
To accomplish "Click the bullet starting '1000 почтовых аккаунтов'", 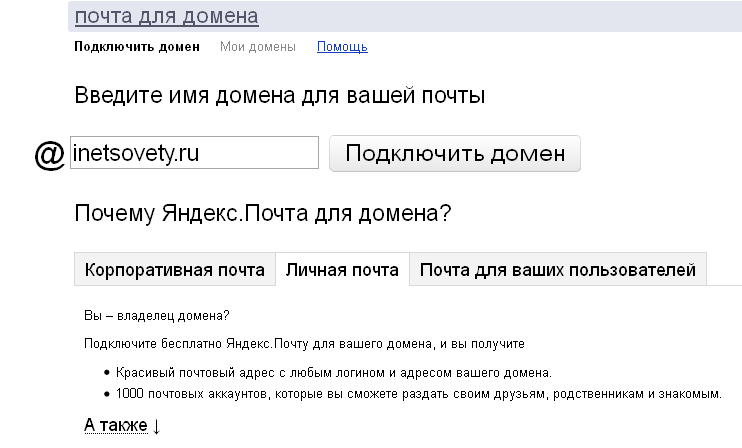I will coord(419,394).
